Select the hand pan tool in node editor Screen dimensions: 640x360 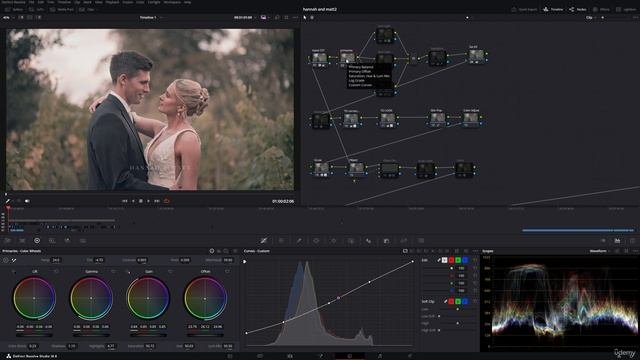(x=312, y=18)
